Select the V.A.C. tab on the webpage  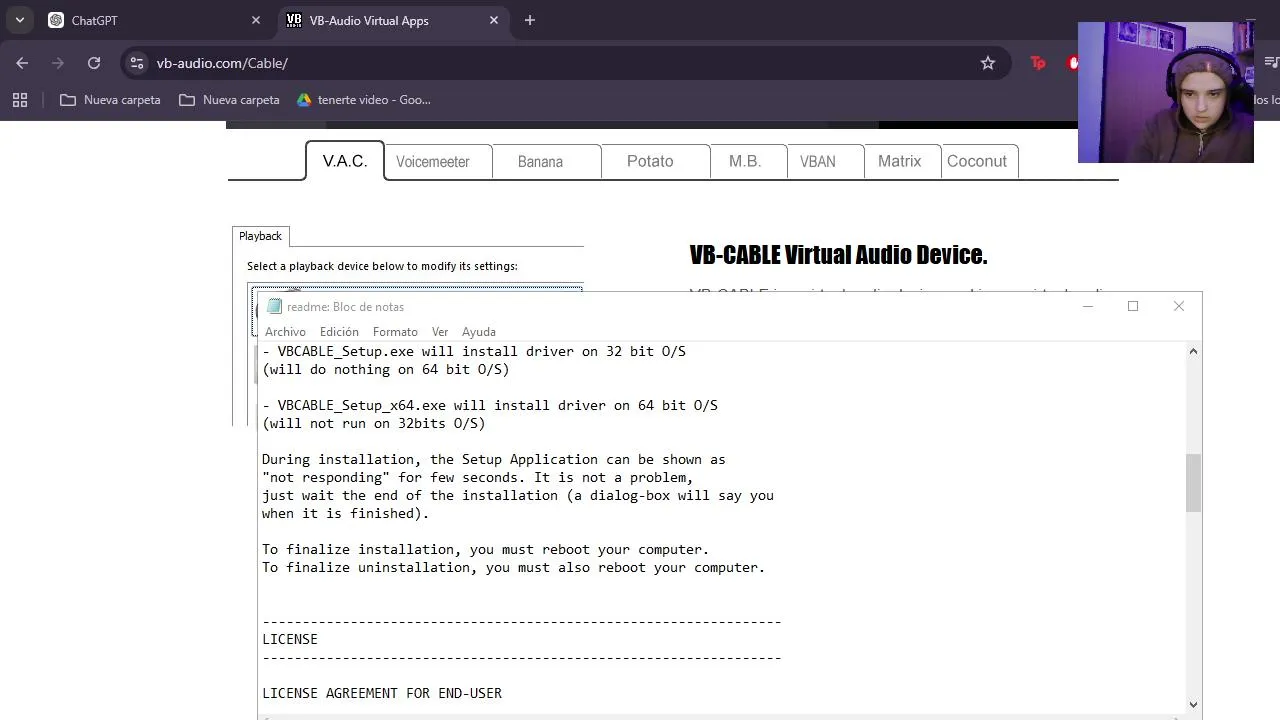coord(345,161)
